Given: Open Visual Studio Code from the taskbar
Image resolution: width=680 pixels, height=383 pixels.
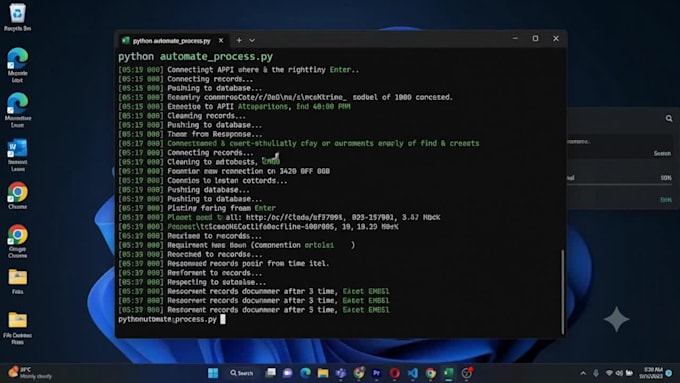Looking at the screenshot, I should coord(412,373).
